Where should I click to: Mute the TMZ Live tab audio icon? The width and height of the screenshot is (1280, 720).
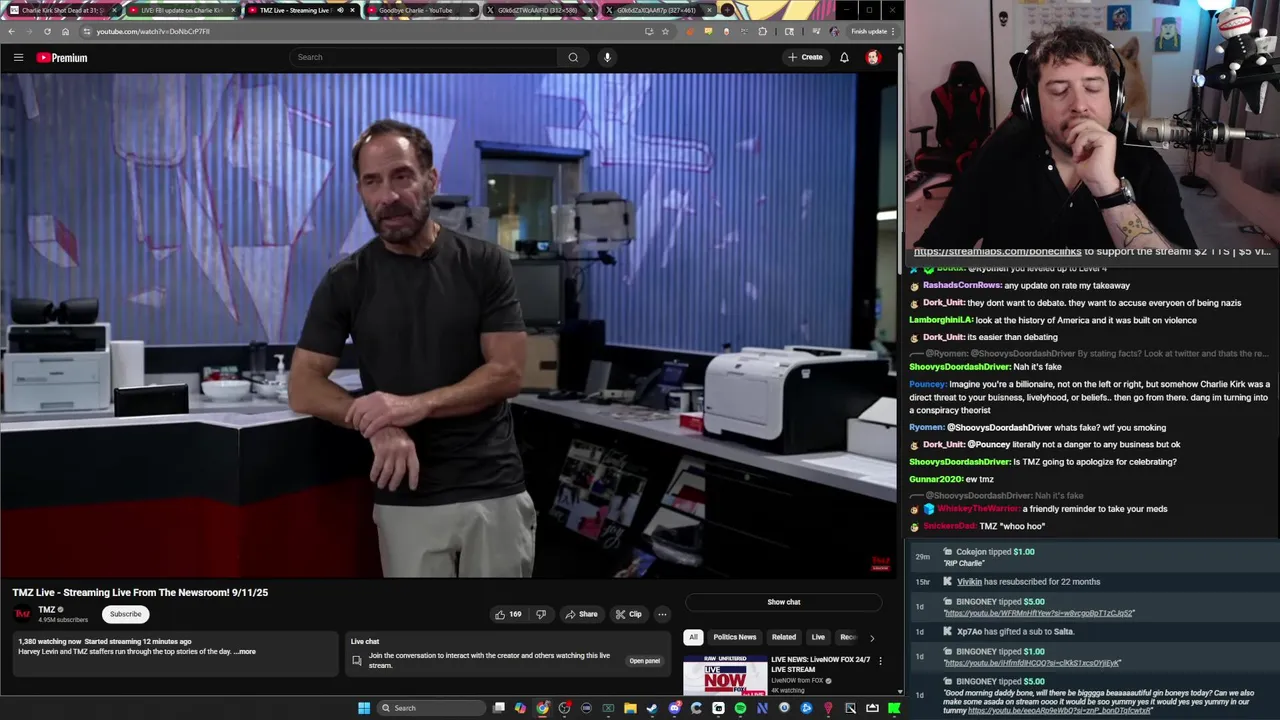point(340,10)
